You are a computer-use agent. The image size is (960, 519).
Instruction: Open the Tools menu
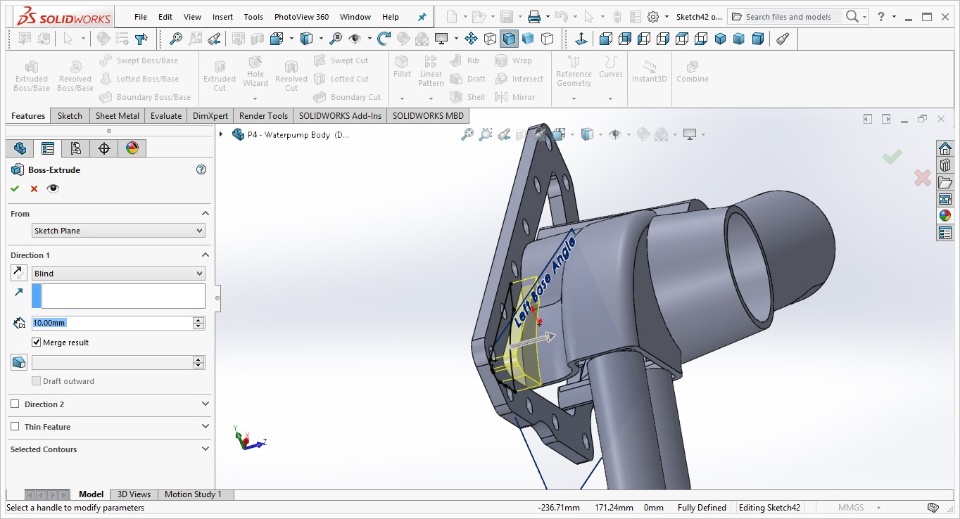[253, 17]
